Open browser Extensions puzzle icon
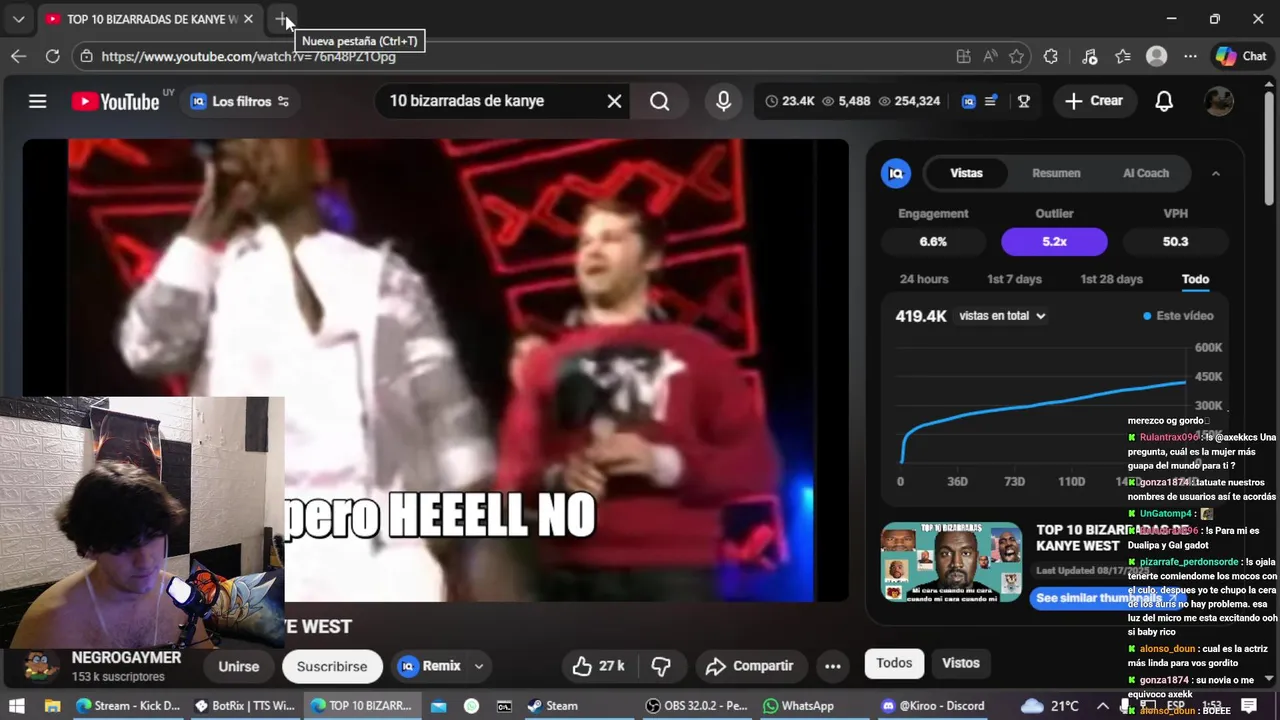The image size is (1280, 720). tap(1050, 56)
